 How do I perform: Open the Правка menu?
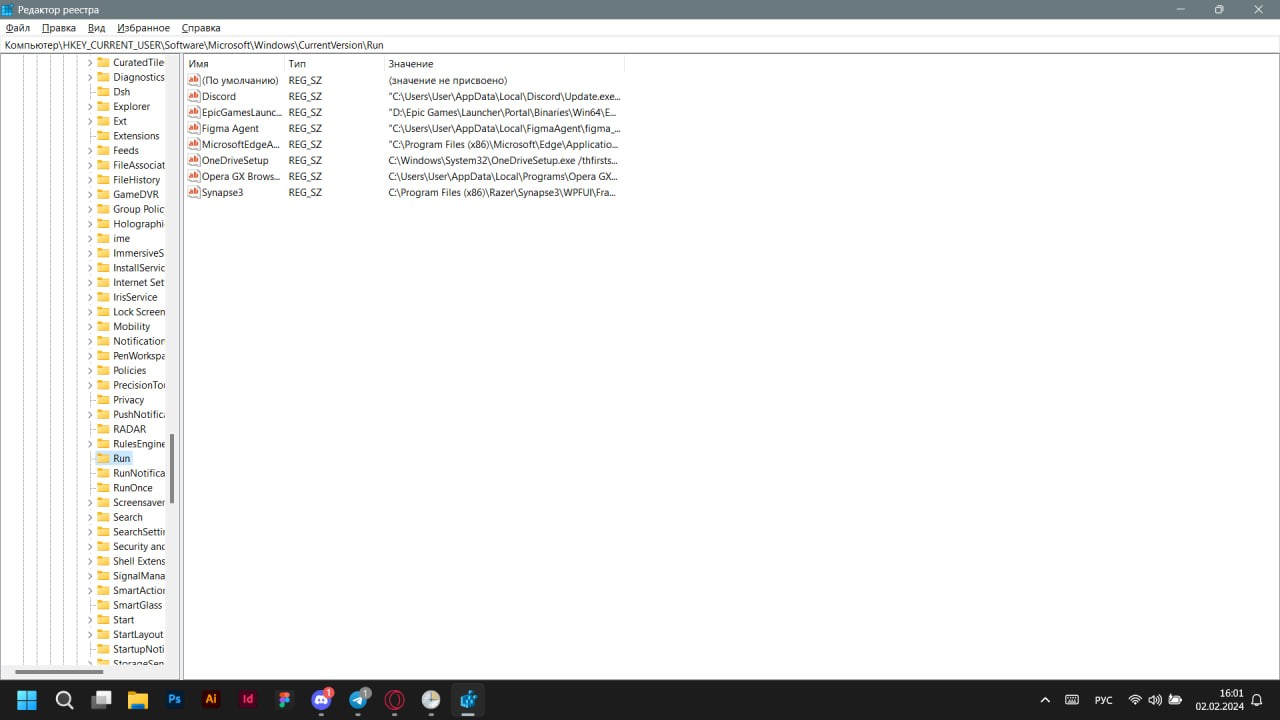pyautogui.click(x=59, y=28)
